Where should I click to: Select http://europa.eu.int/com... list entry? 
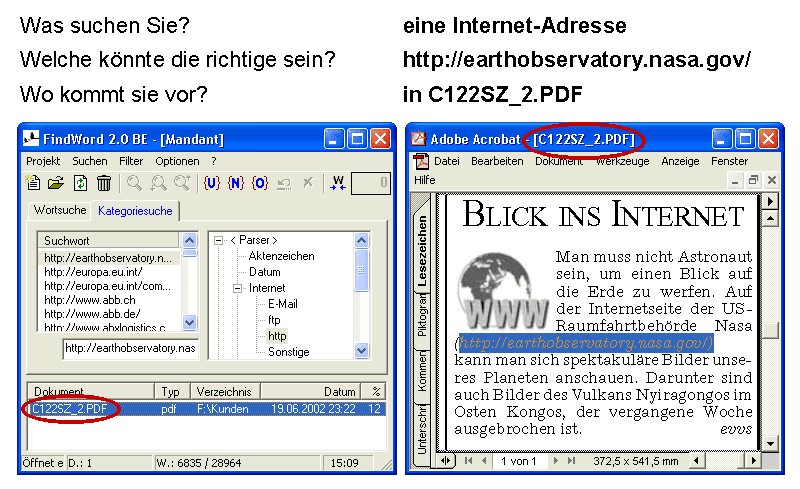[x=108, y=286]
